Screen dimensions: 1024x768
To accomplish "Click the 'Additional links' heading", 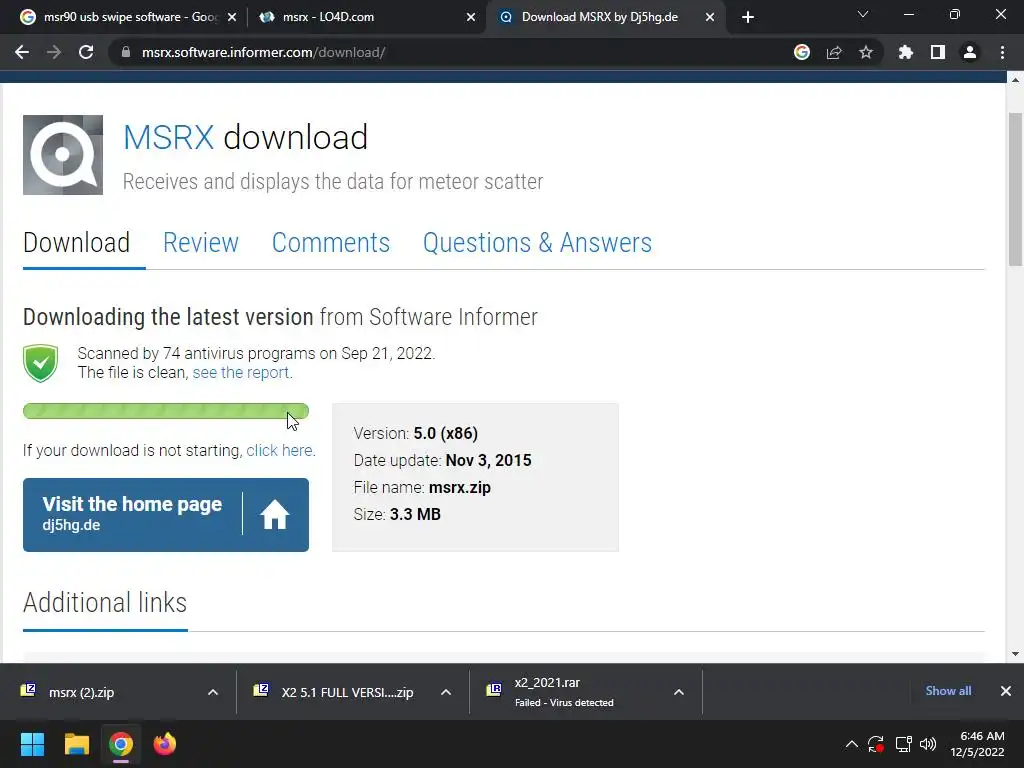I will point(104,602).
